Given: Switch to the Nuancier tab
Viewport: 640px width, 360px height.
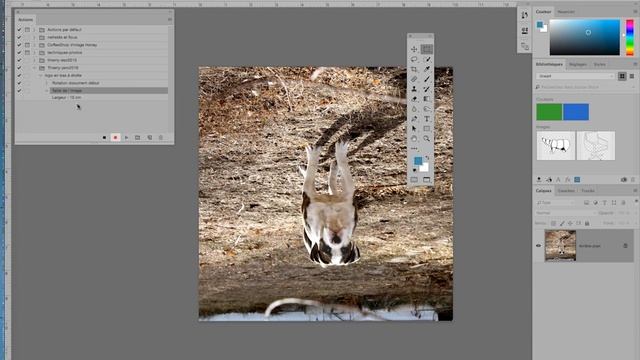Looking at the screenshot, I should pos(566,12).
